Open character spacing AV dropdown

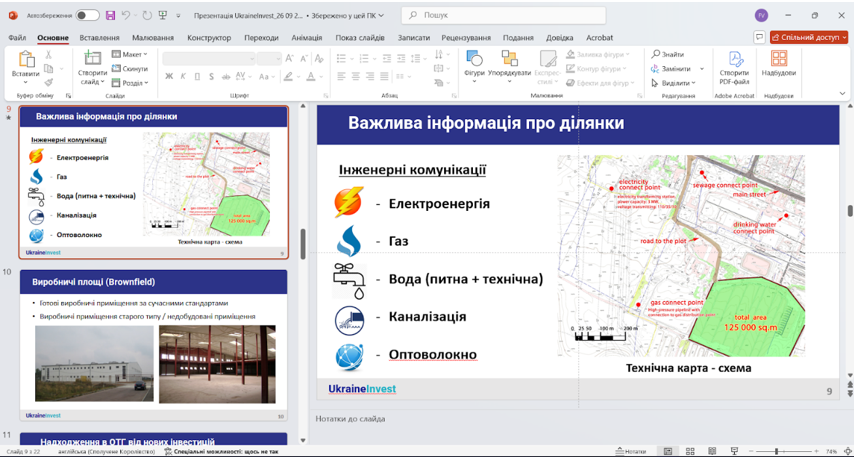(243, 76)
